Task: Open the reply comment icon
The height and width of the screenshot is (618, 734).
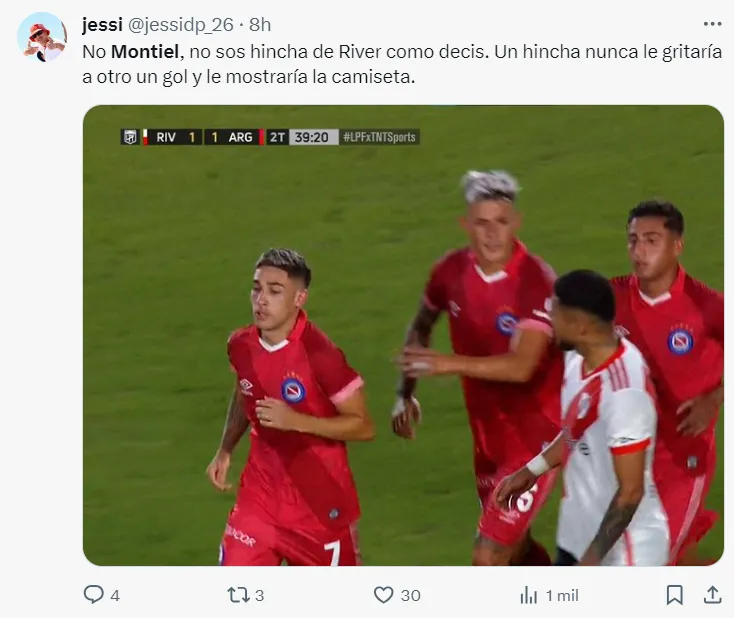Action: 93,595
